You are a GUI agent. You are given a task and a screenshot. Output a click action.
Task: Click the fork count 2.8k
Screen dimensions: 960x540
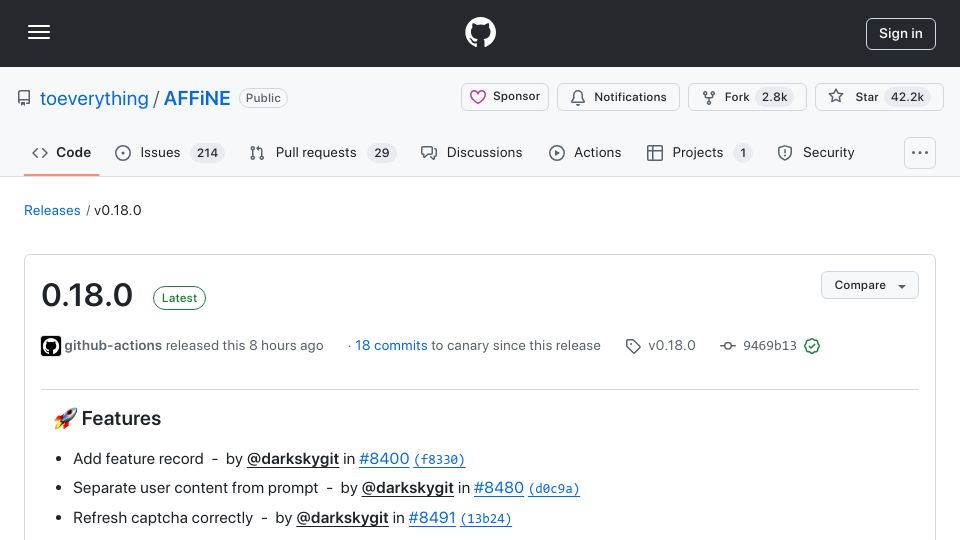(x=774, y=97)
